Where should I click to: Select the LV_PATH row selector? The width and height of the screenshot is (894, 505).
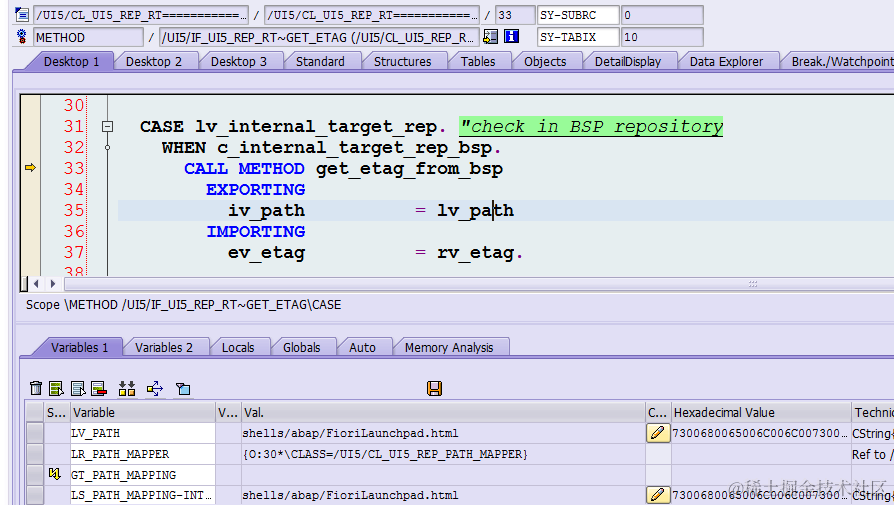35,433
